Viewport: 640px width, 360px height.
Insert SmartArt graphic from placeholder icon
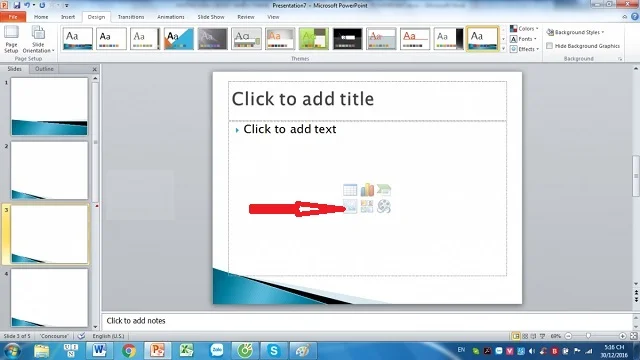click(x=384, y=190)
